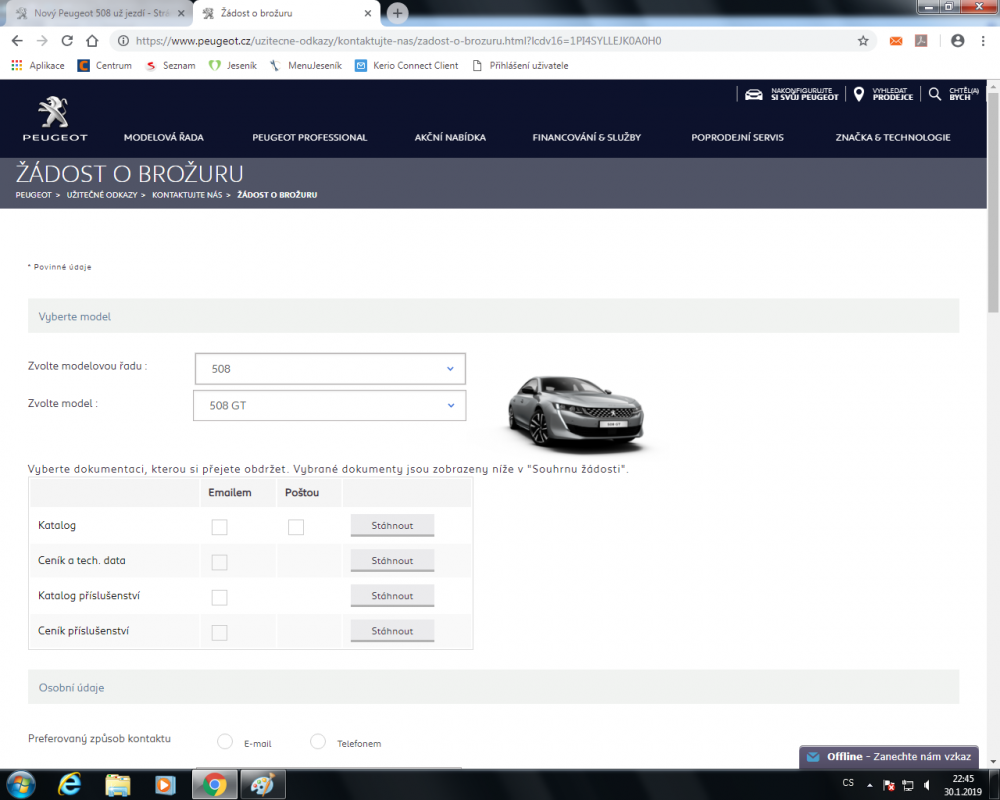The width and height of the screenshot is (1000, 800).
Task: Open the Chrome user profile icon
Action: (x=957, y=41)
